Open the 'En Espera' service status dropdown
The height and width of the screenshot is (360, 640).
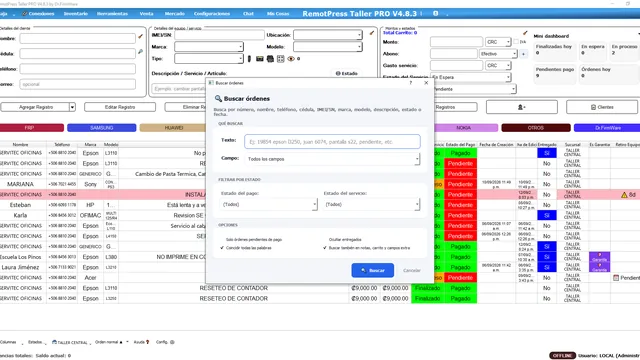click(471, 77)
